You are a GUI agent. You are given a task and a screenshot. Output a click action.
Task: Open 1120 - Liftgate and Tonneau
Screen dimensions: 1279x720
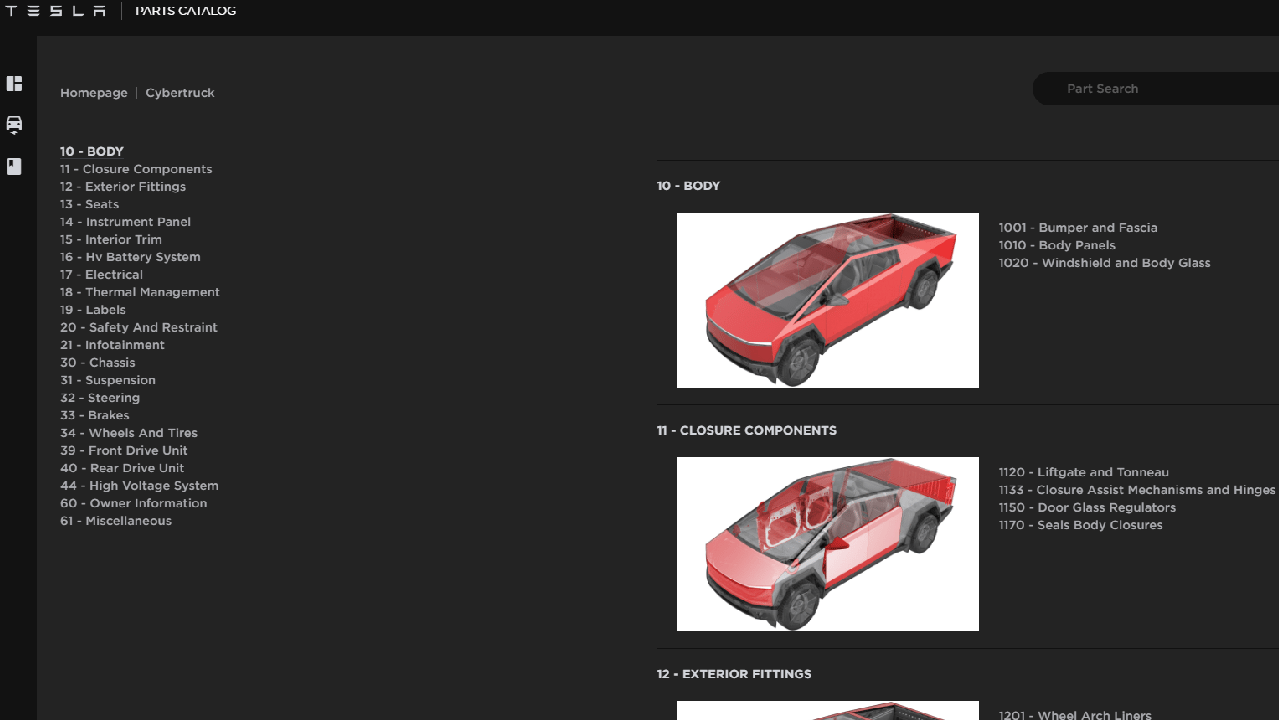click(x=1083, y=472)
